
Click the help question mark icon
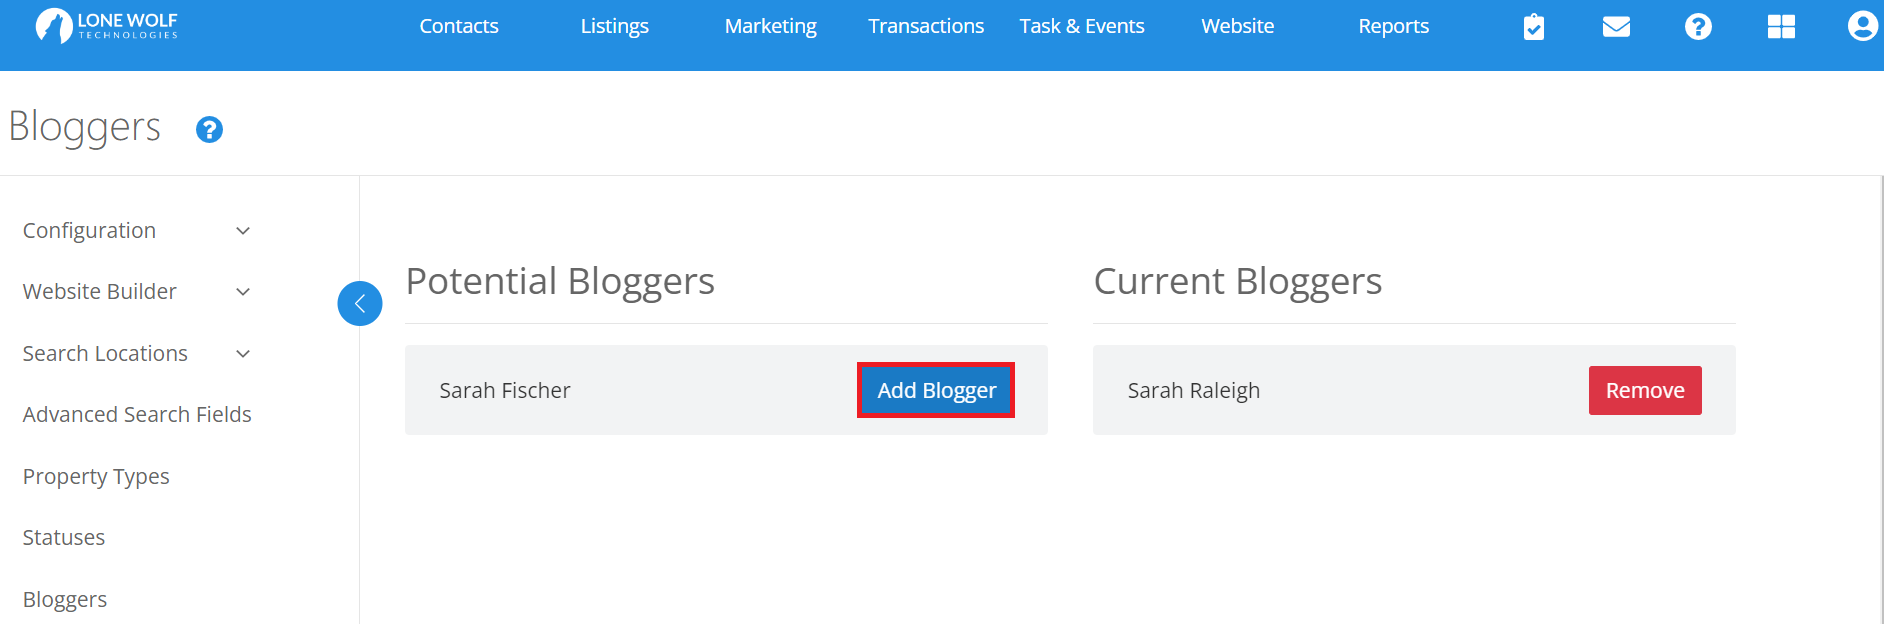pos(1698,26)
